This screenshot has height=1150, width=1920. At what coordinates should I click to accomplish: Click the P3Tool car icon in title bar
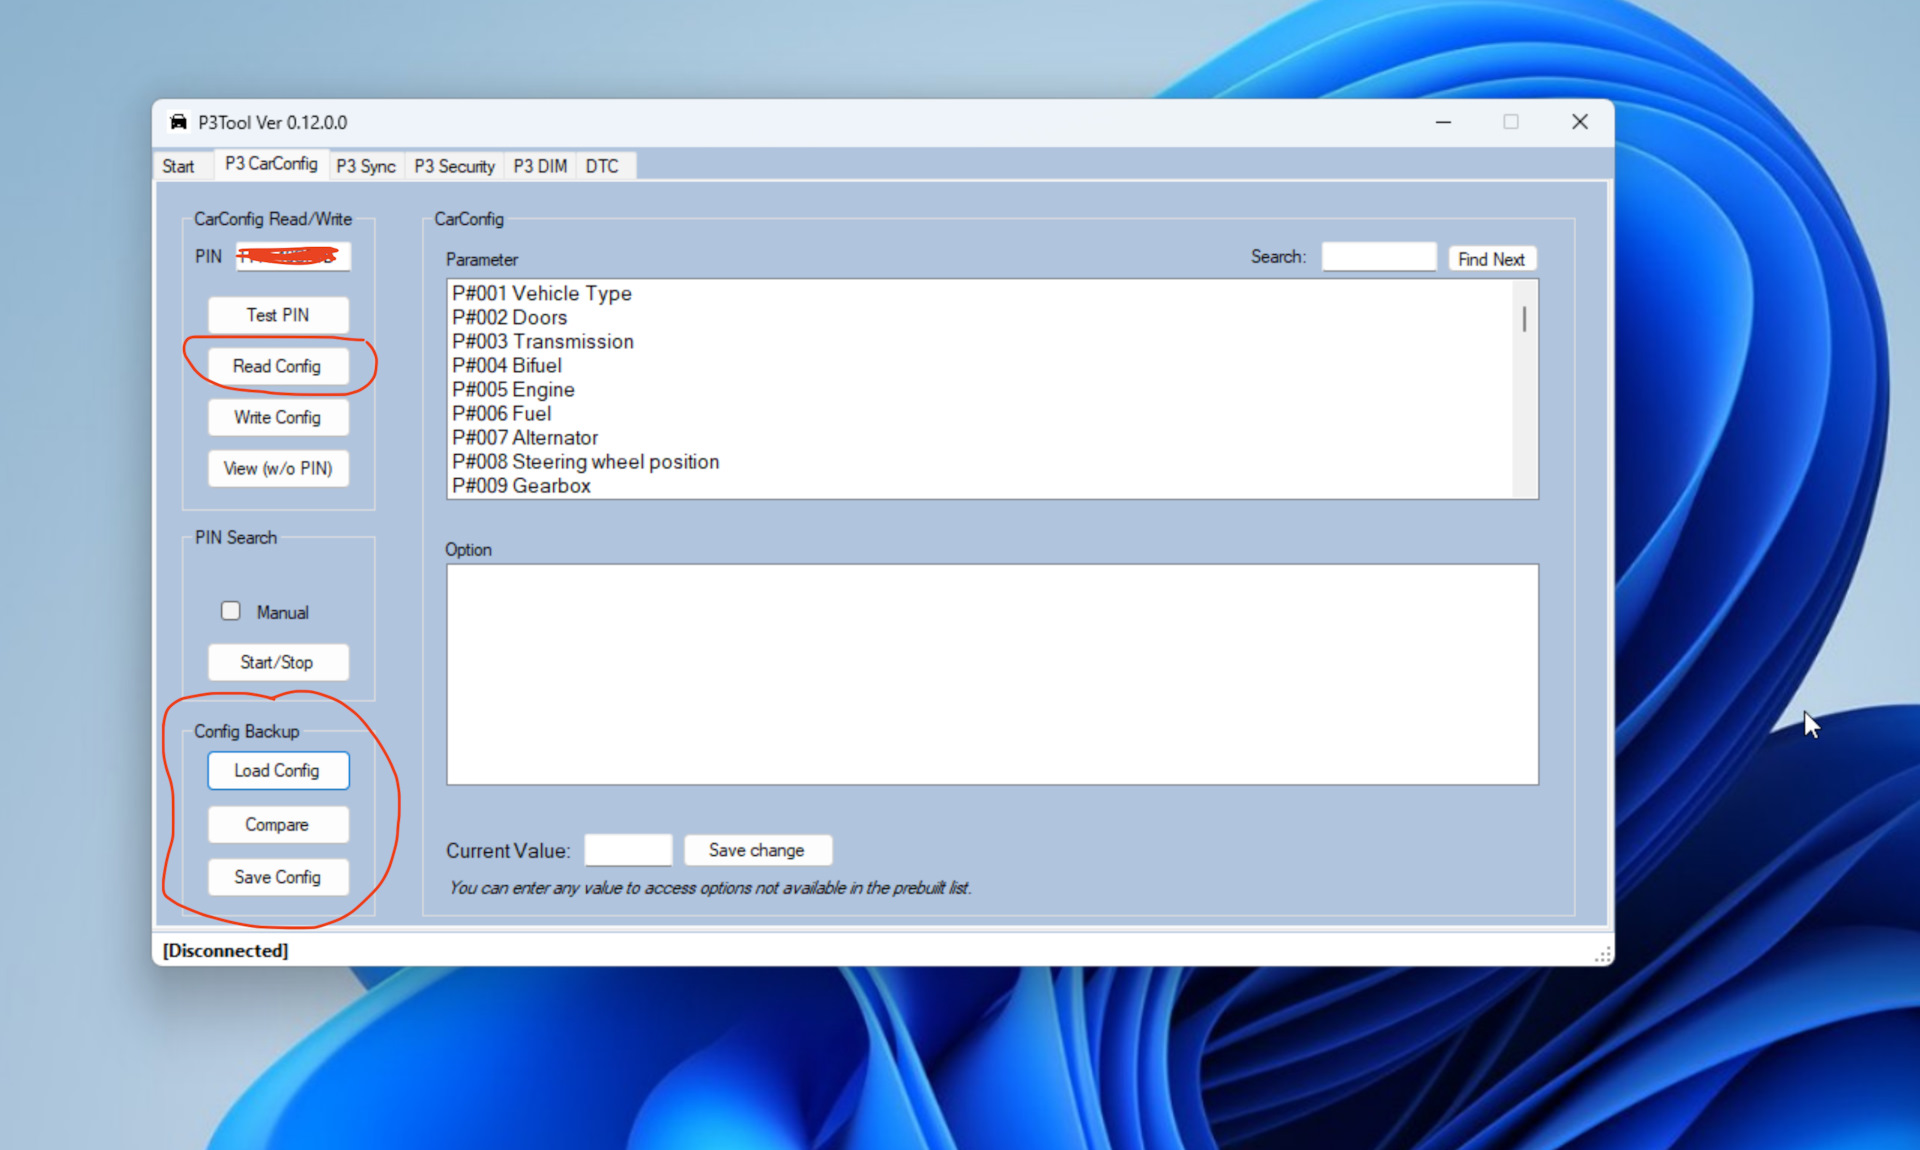tap(178, 122)
